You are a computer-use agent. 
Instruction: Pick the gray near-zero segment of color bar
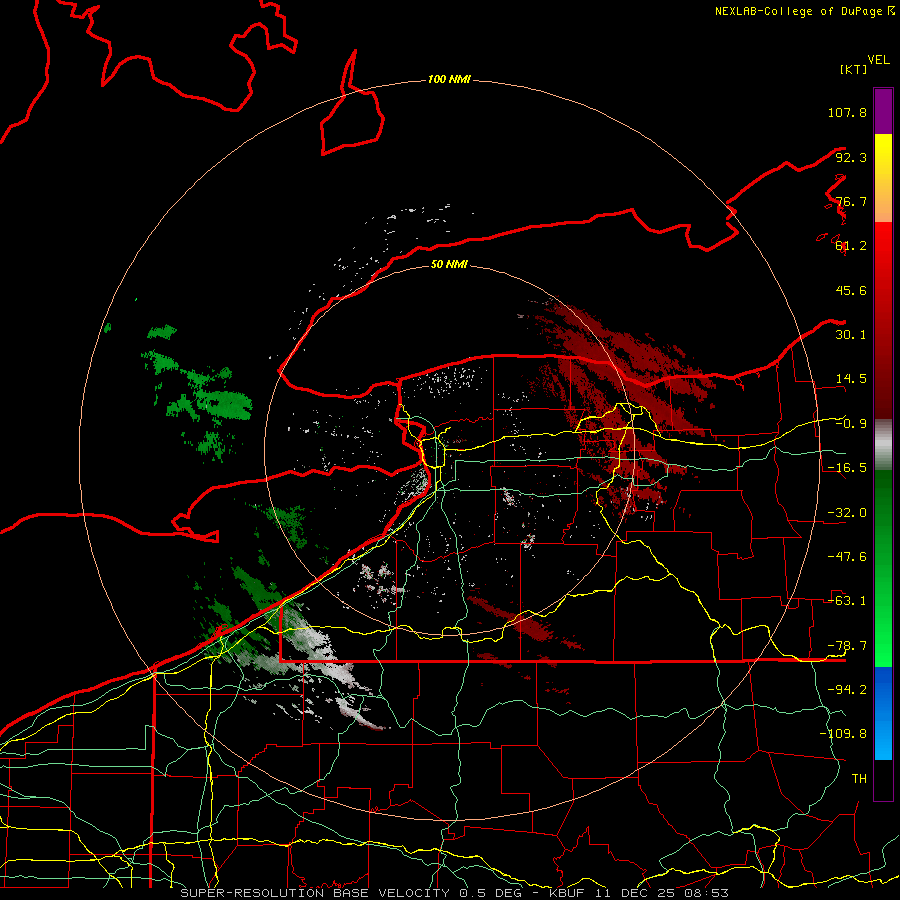tap(883, 445)
